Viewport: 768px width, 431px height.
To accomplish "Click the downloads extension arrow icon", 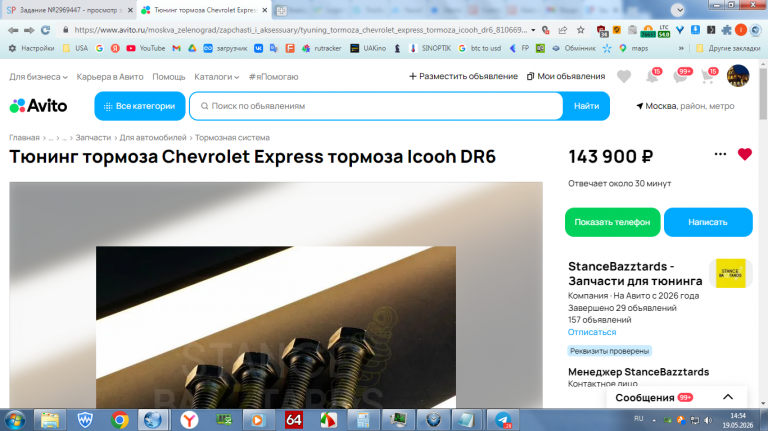I will pyautogui.click(x=695, y=30).
